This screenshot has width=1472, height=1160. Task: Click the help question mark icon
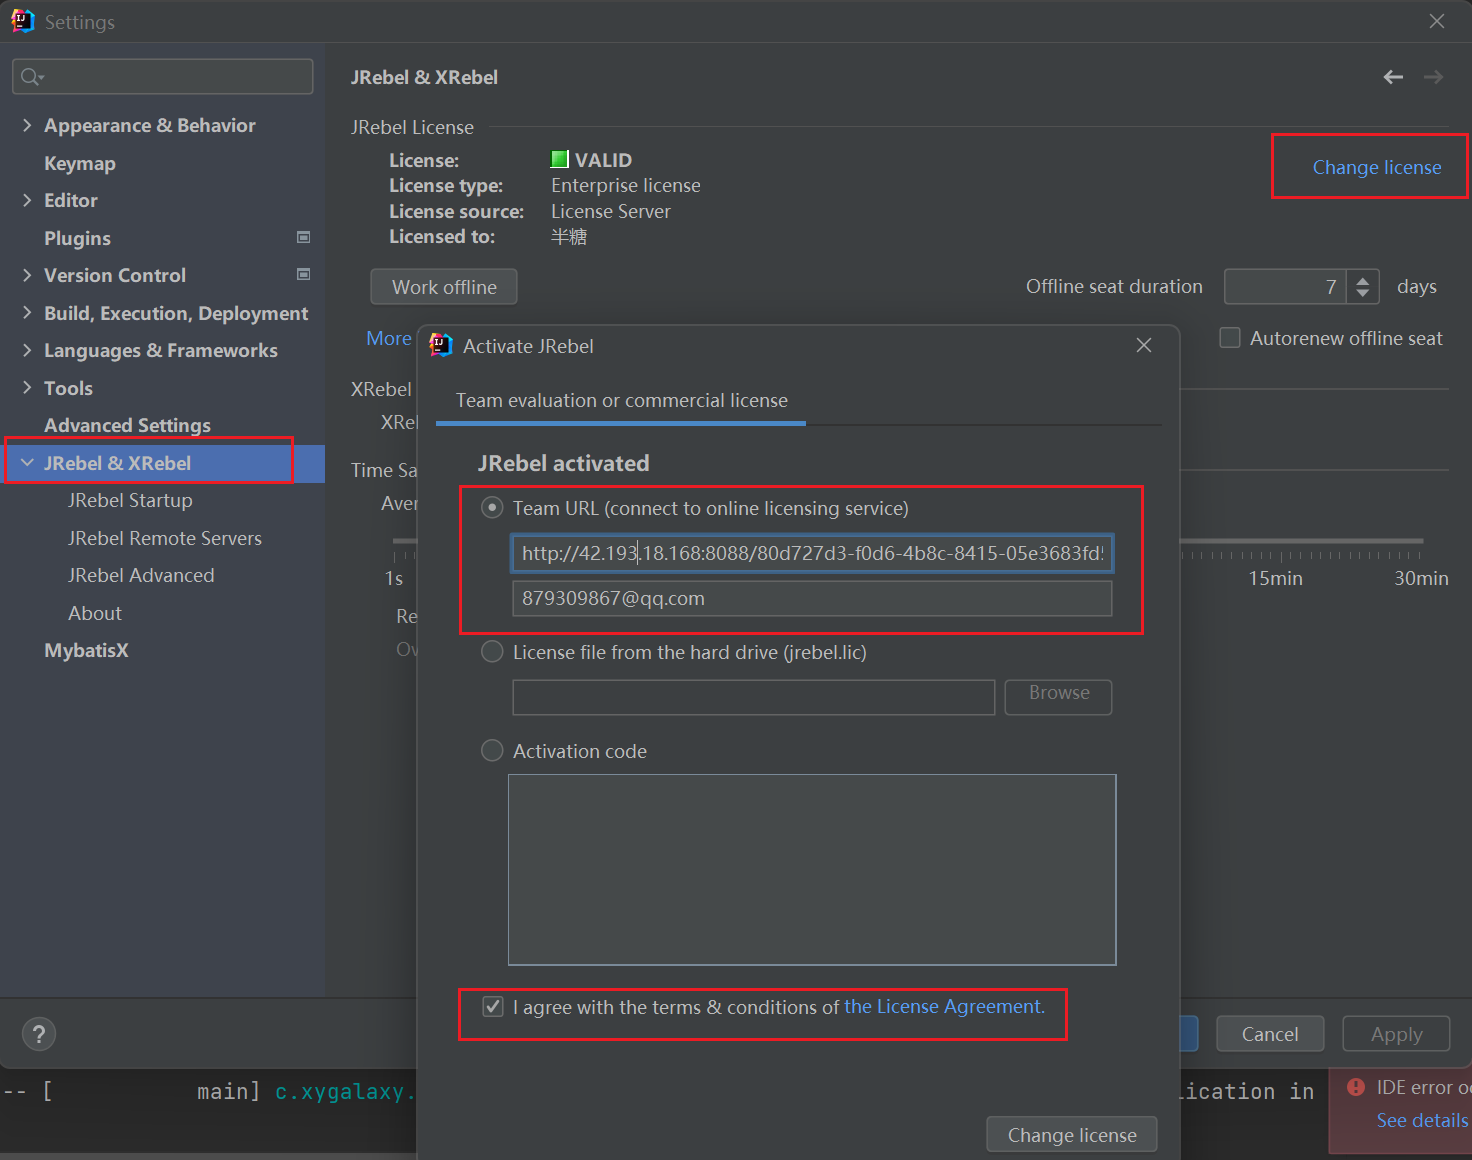pos(39,1034)
